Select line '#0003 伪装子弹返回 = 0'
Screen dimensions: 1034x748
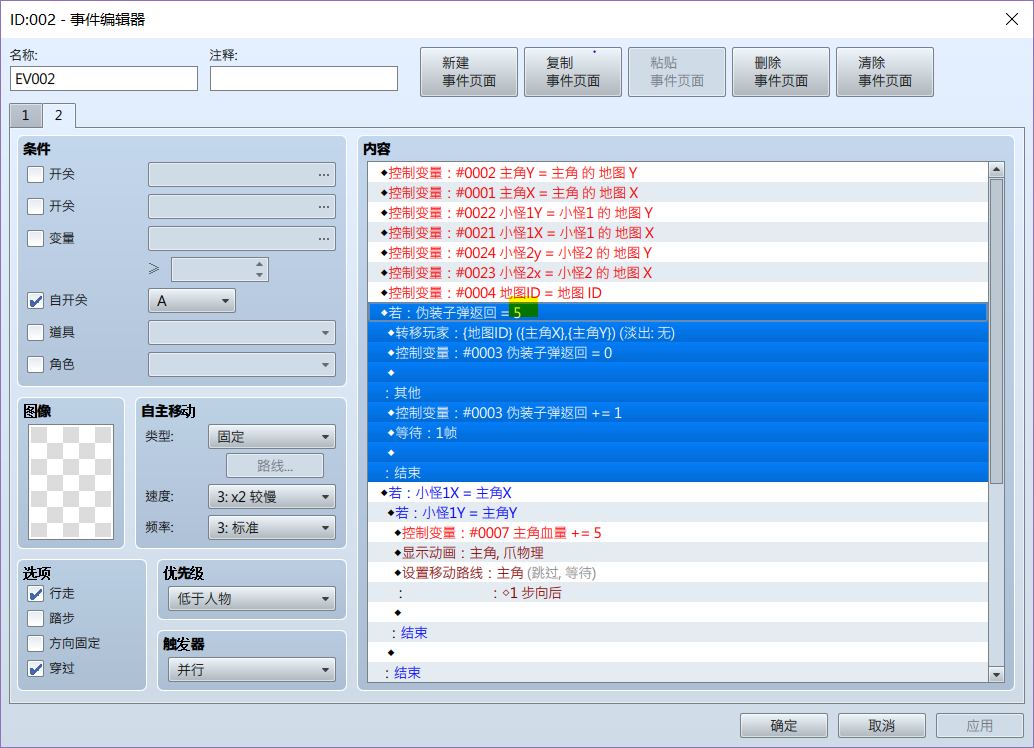[x=678, y=353]
